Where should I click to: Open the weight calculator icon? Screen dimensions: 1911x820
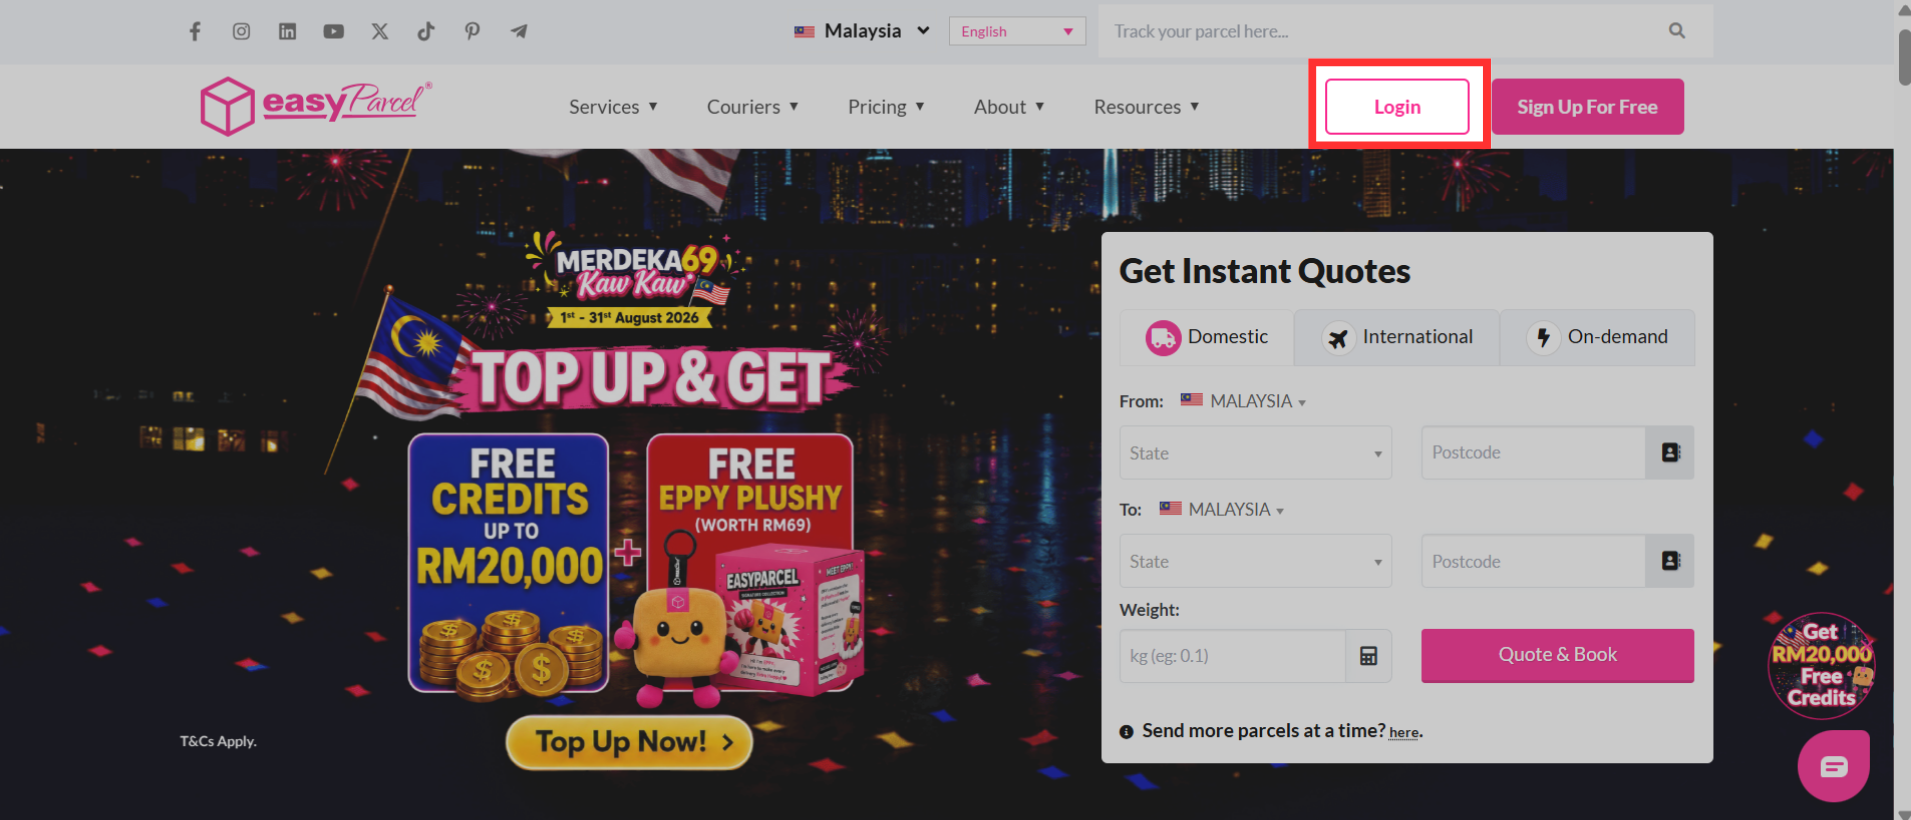(x=1368, y=656)
